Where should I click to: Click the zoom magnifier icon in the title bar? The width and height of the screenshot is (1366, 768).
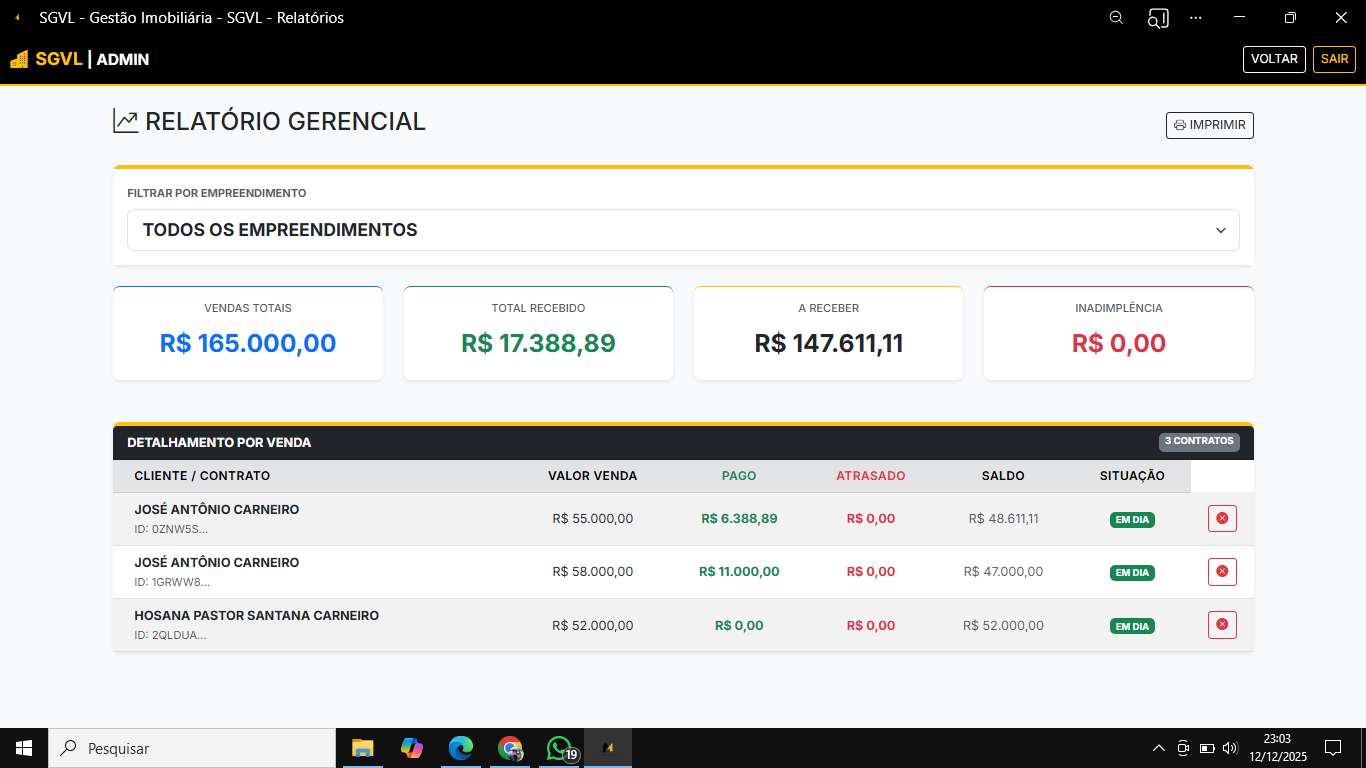(1116, 17)
